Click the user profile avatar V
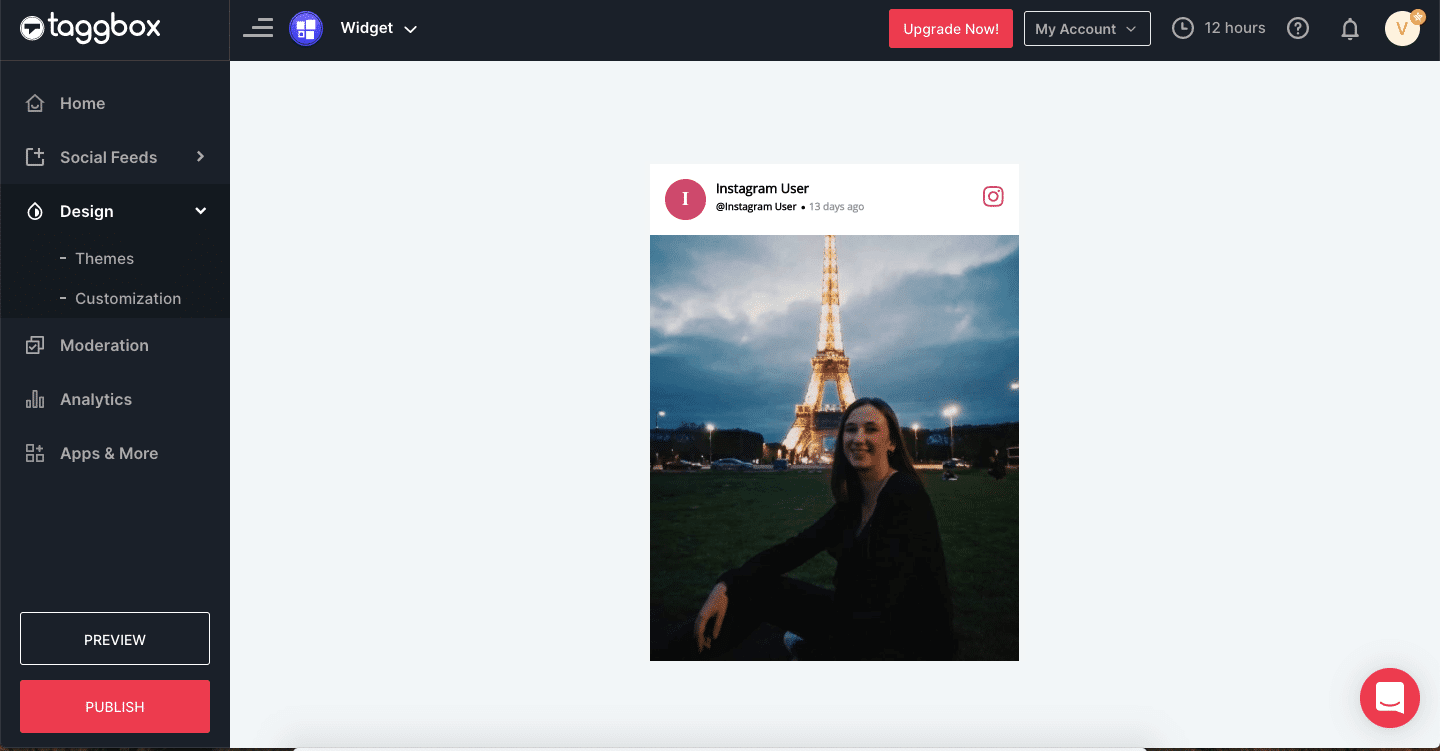1440x751 pixels. pyautogui.click(x=1402, y=29)
